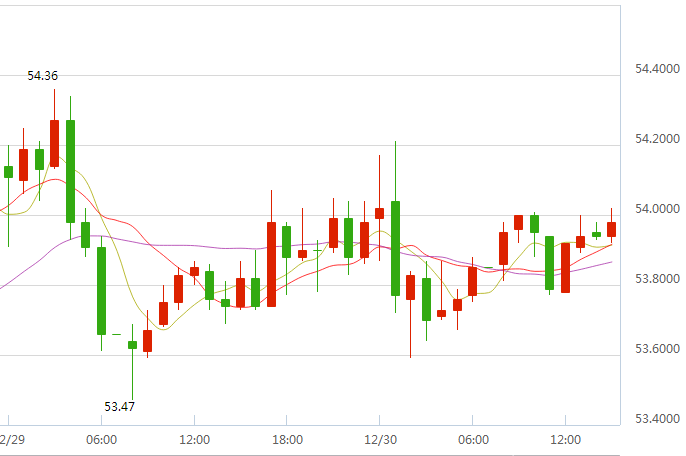Click the 54.36 high price label

[x=42, y=76]
